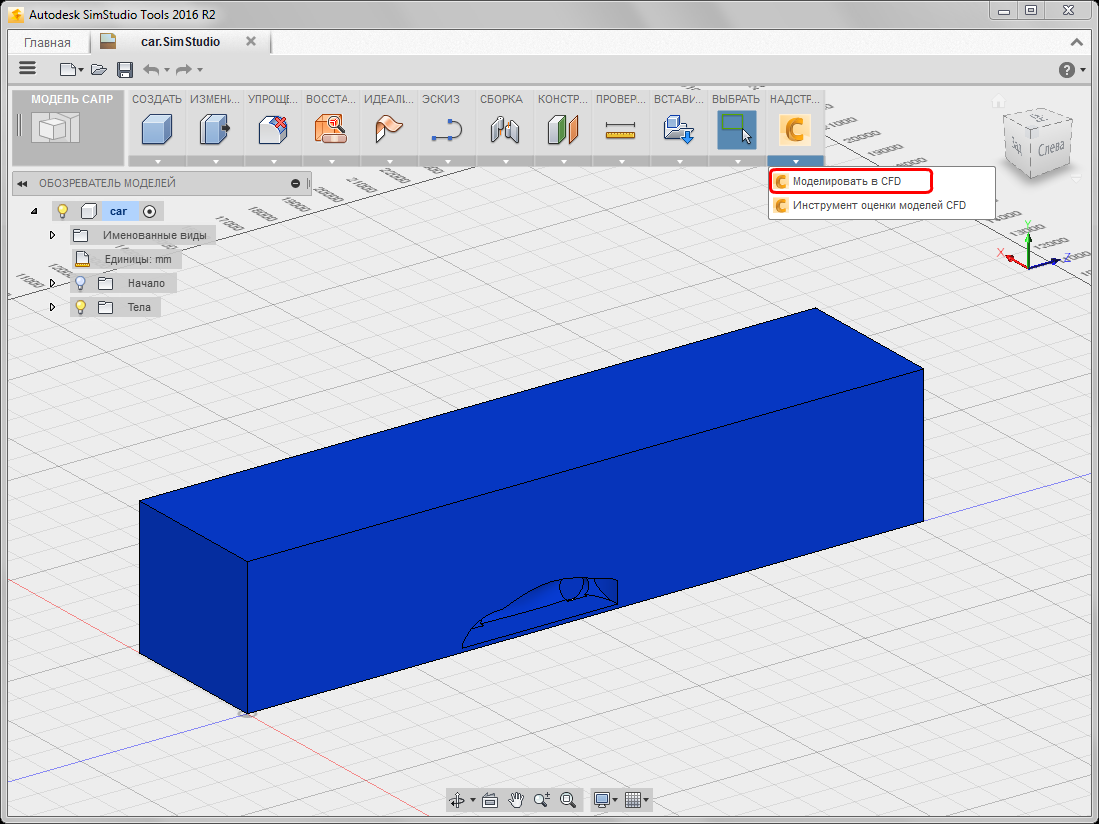Collapse the ОБОЗРЕВАТЕЛЬ МОДЕЛЕЙ panel double arrows
Viewport: 1099px width, 824px height.
[x=22, y=184]
